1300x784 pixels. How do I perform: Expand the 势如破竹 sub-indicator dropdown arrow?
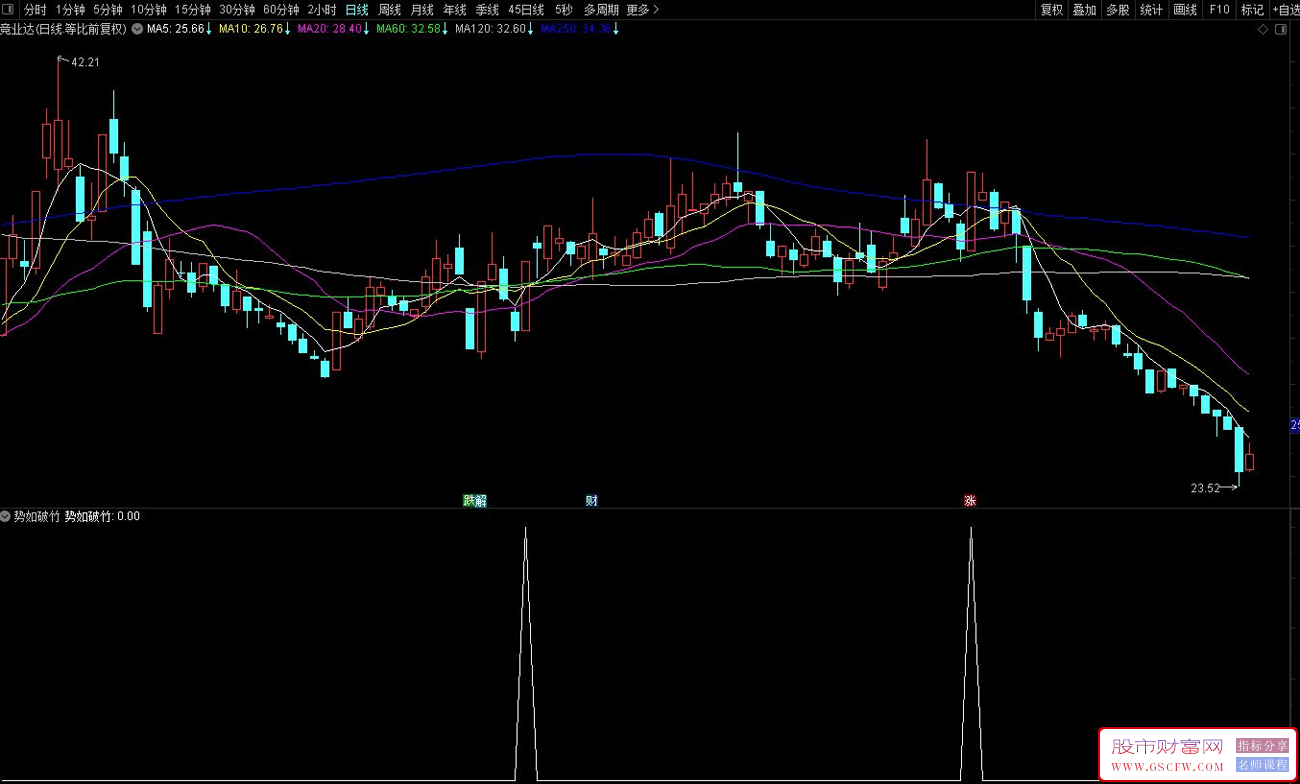(6, 517)
